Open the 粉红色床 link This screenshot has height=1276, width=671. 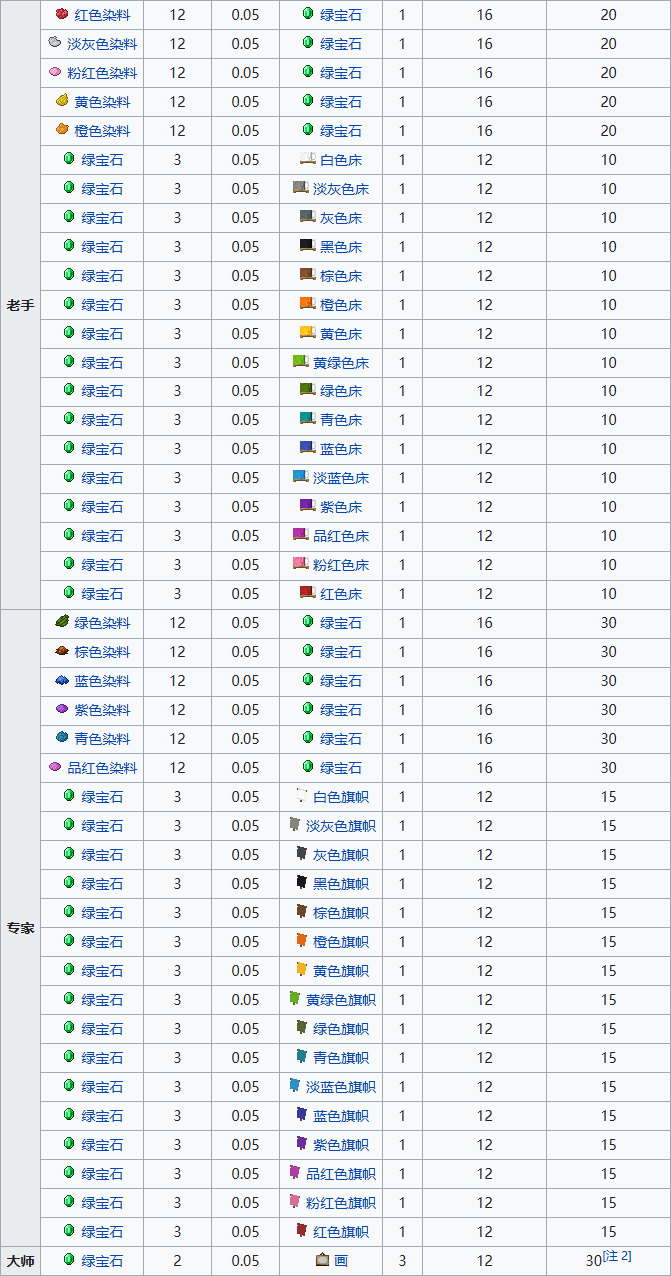[341, 565]
